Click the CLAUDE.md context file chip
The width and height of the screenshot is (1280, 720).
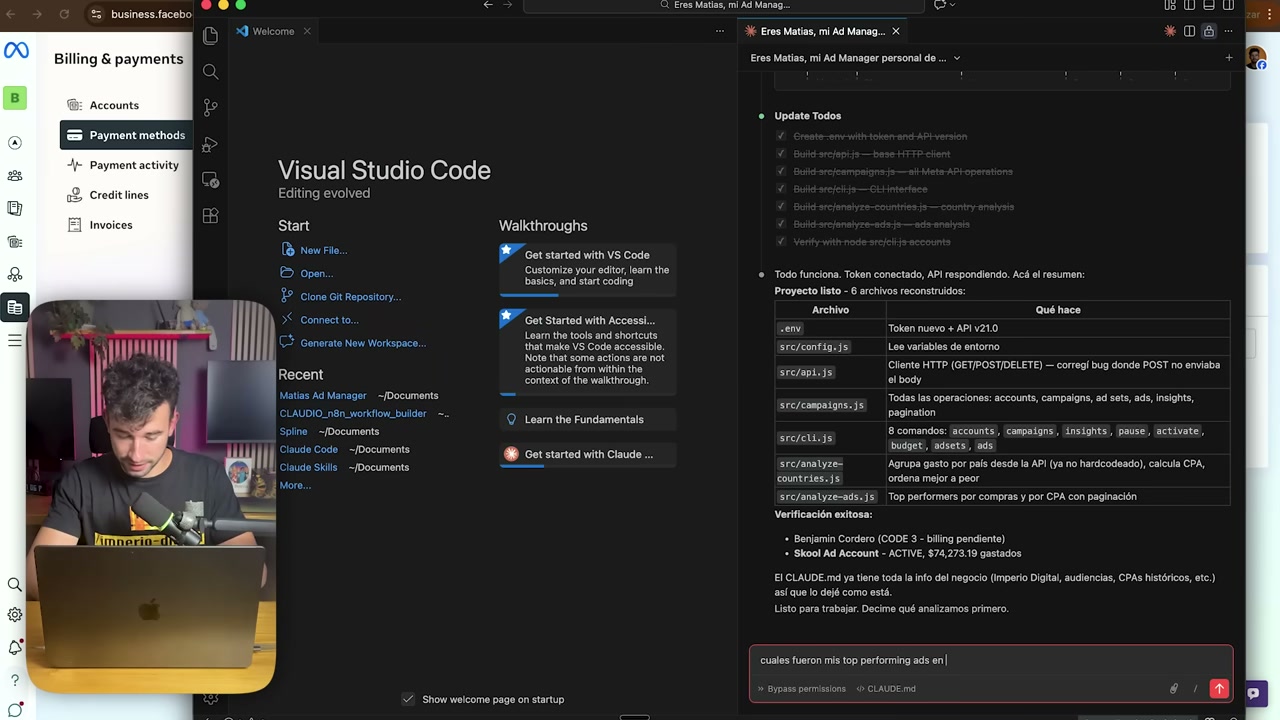[x=886, y=688]
